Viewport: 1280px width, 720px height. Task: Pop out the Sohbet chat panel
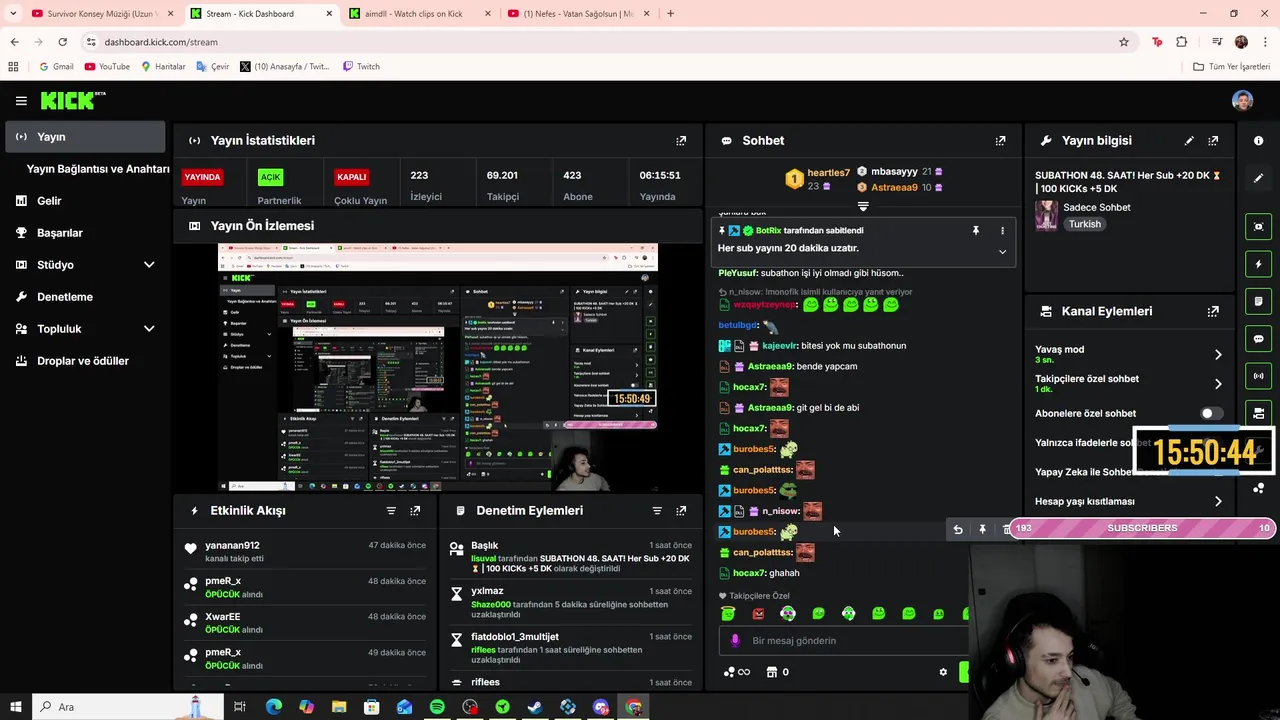1000,141
